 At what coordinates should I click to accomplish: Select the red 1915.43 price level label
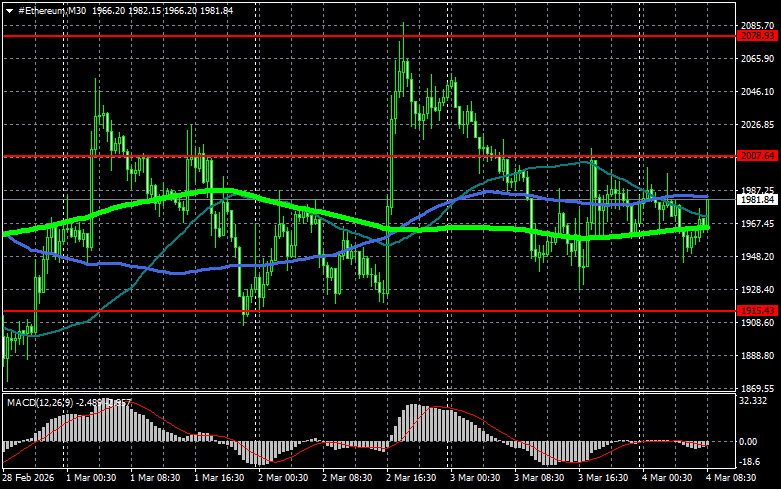point(758,311)
